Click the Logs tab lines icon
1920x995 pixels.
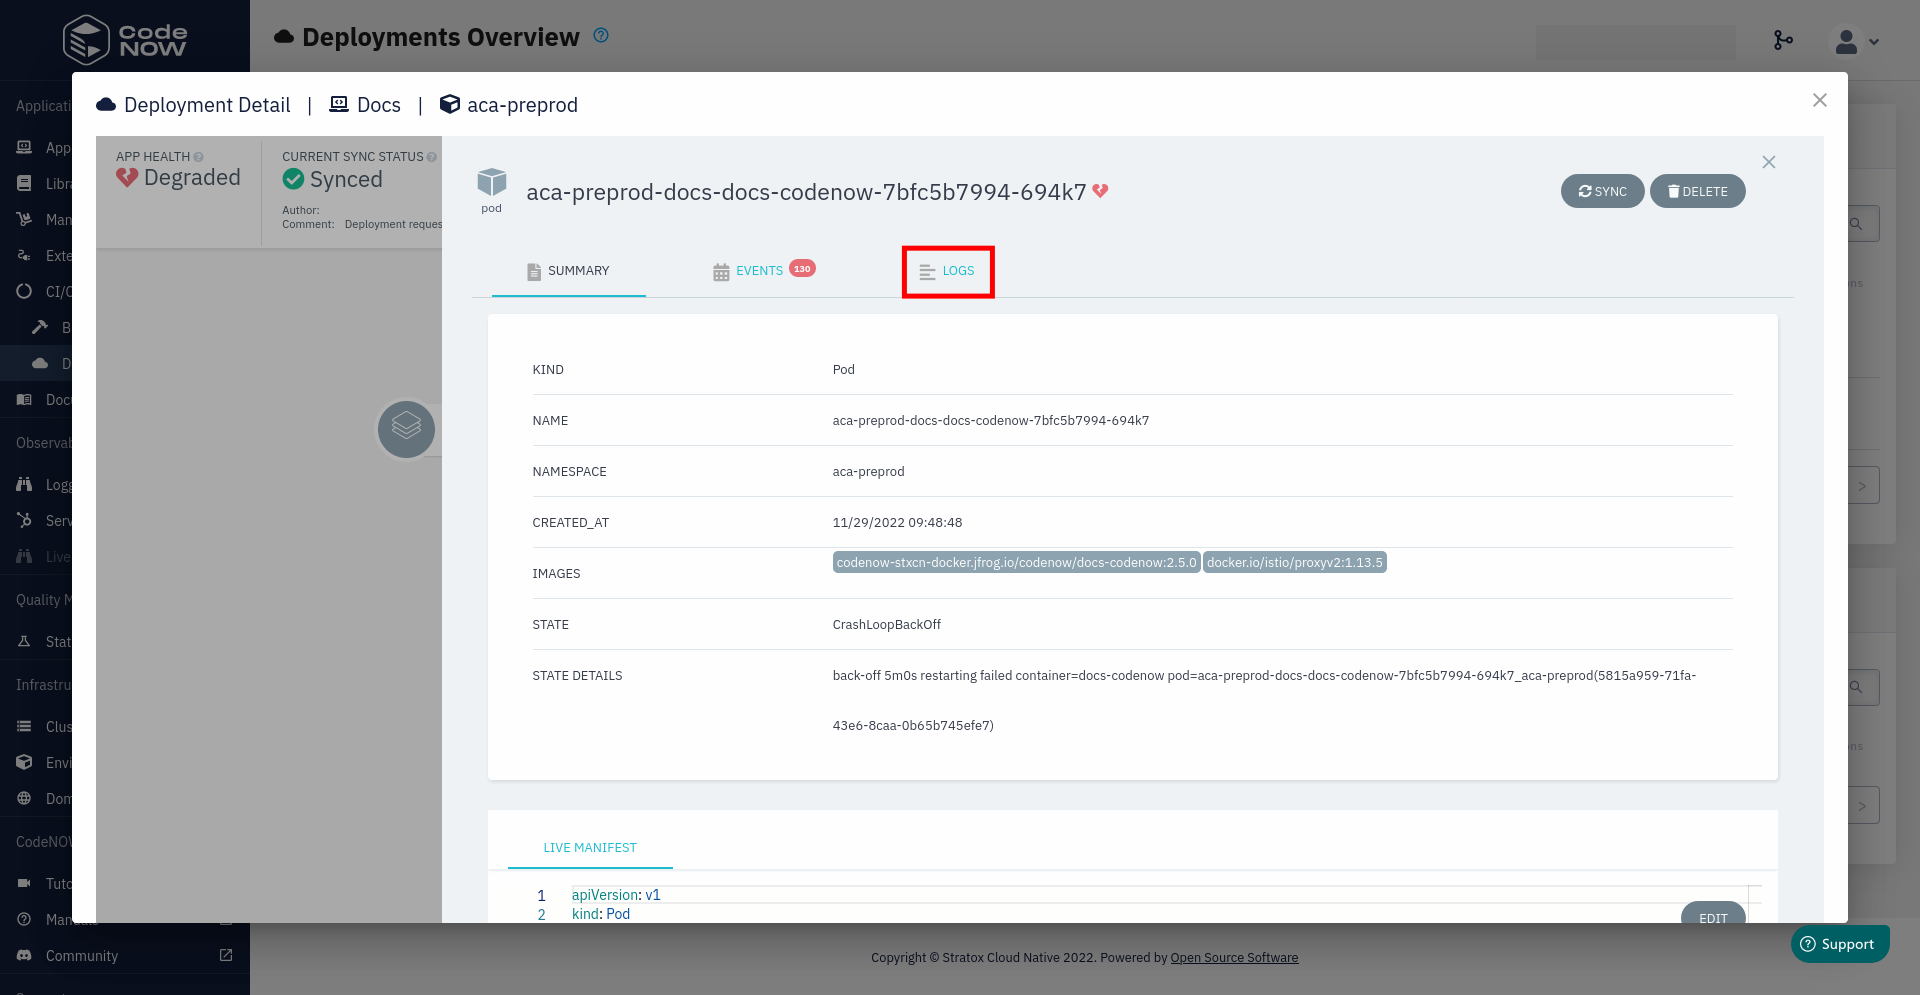[x=927, y=272]
